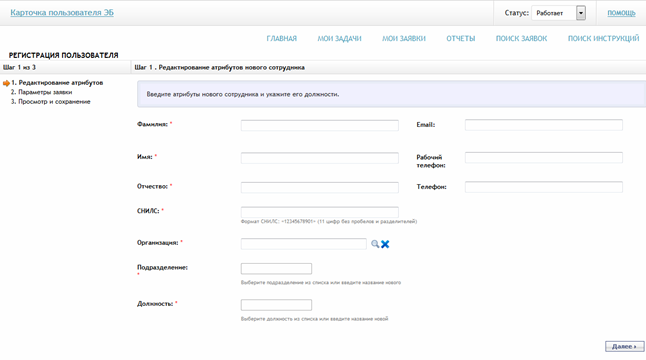Click the Выберите должность из списка hint
This screenshot has height=360, width=646.
point(314,319)
